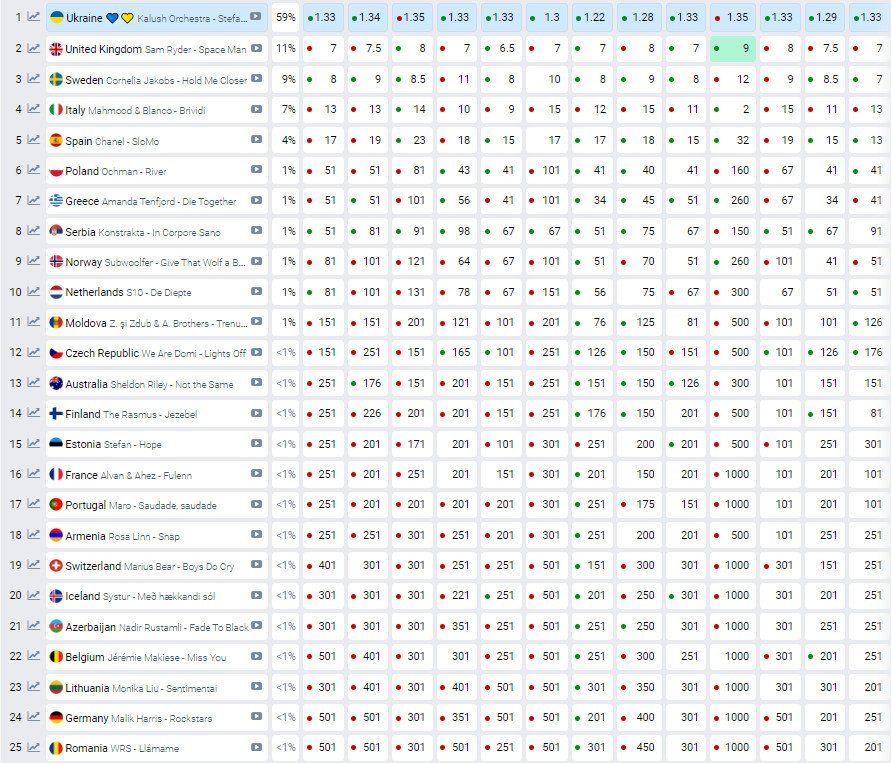Image resolution: width=891 pixels, height=763 pixels.
Task: Click the graph icon for Greece
Action: [x=34, y=200]
